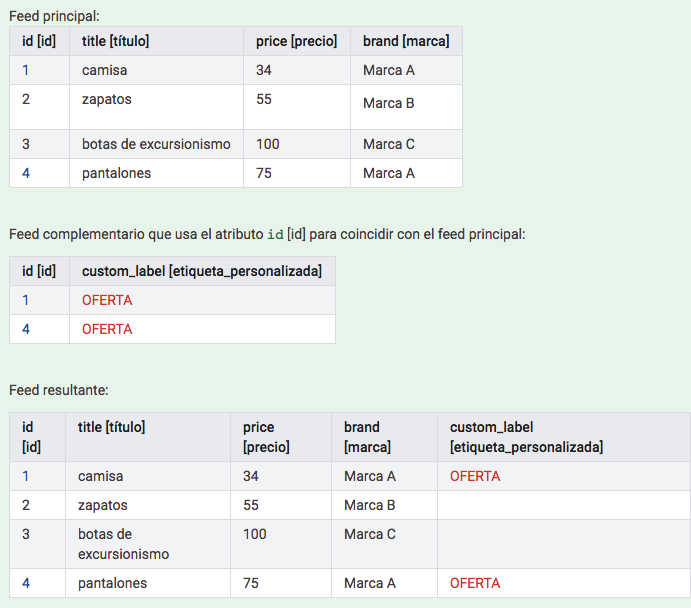Click the 'camisa' cell in the Feed principal table
Screen dimensions: 691x608
pos(105,70)
